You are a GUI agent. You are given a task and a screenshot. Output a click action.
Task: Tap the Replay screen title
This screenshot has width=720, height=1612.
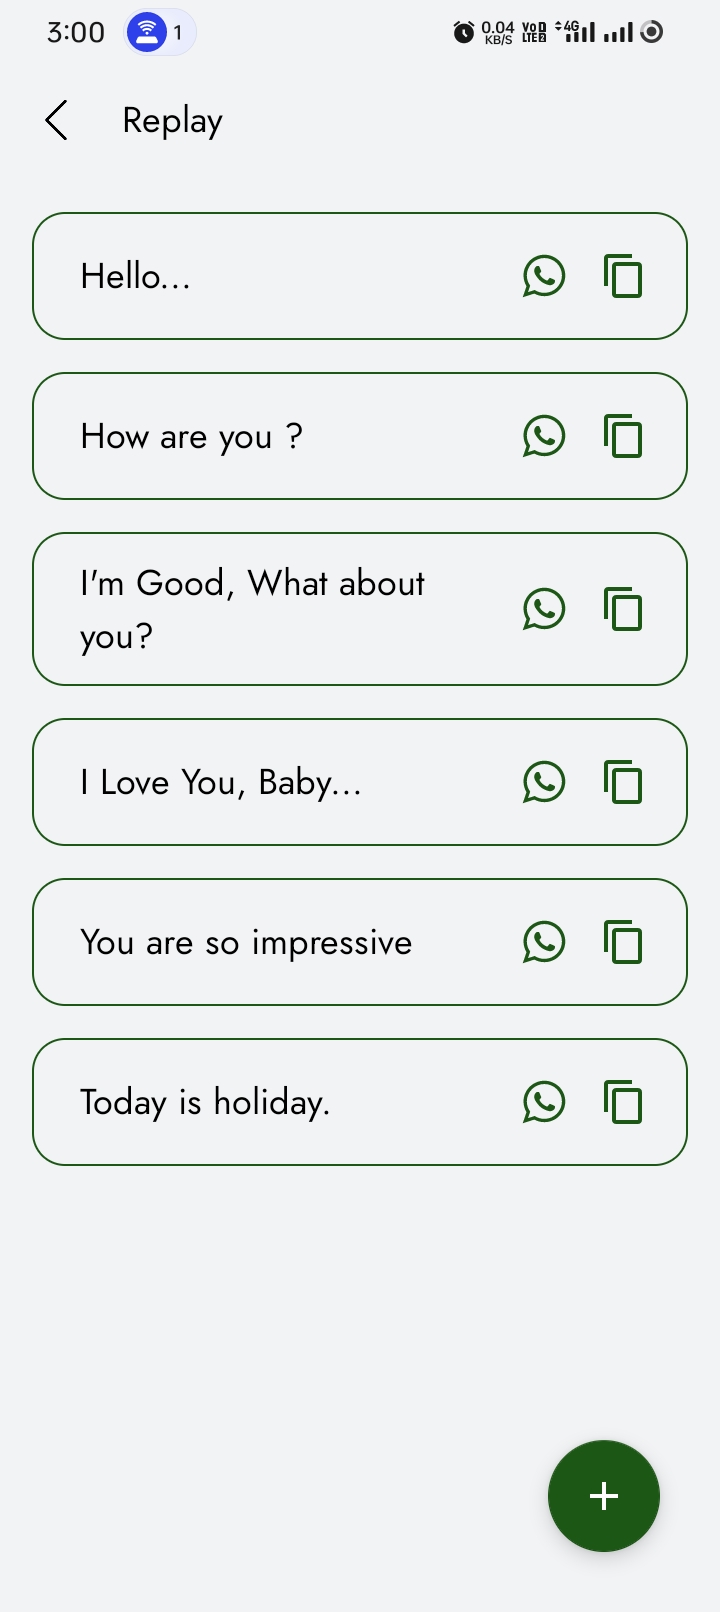tap(172, 121)
